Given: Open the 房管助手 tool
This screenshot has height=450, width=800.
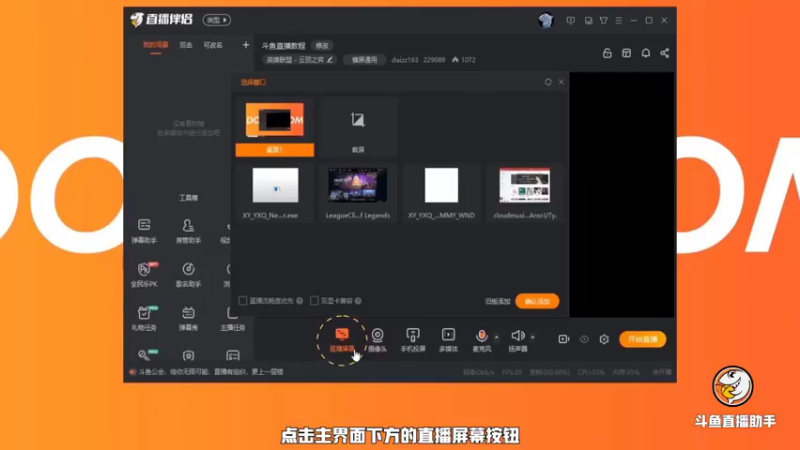Looking at the screenshot, I should (188, 231).
